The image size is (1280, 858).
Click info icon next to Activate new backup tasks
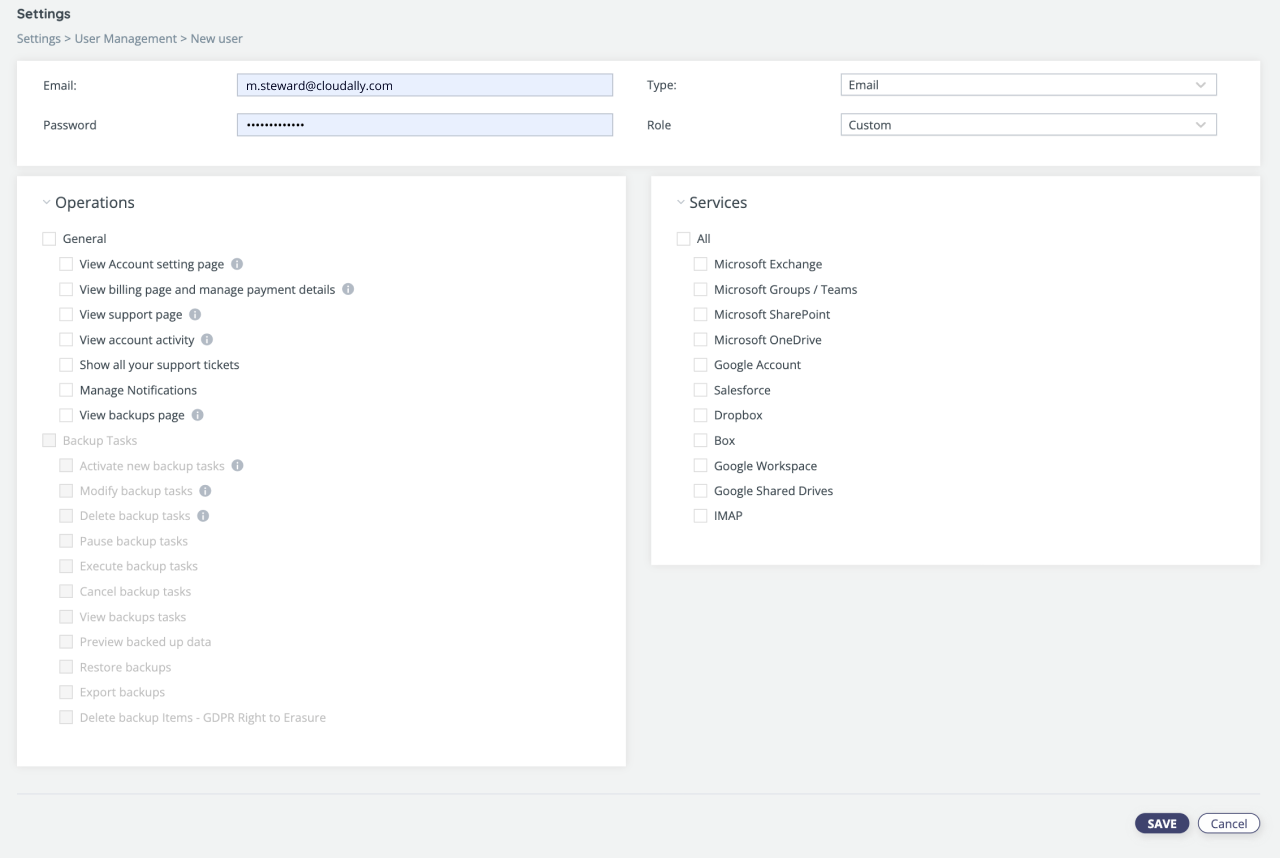[237, 466]
